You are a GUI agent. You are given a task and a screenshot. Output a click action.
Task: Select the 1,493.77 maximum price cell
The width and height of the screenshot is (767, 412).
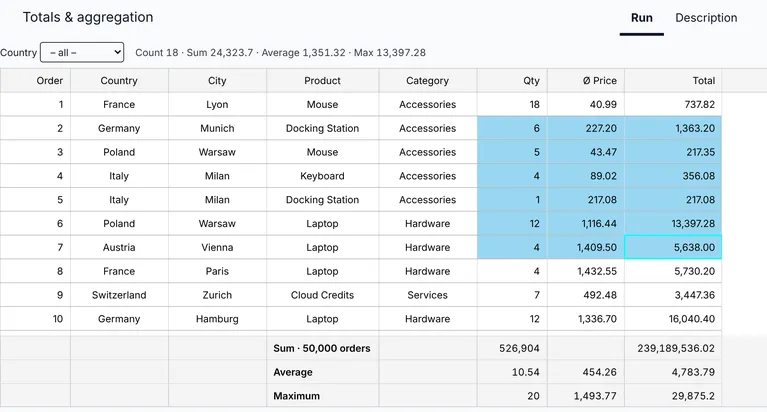(586, 396)
